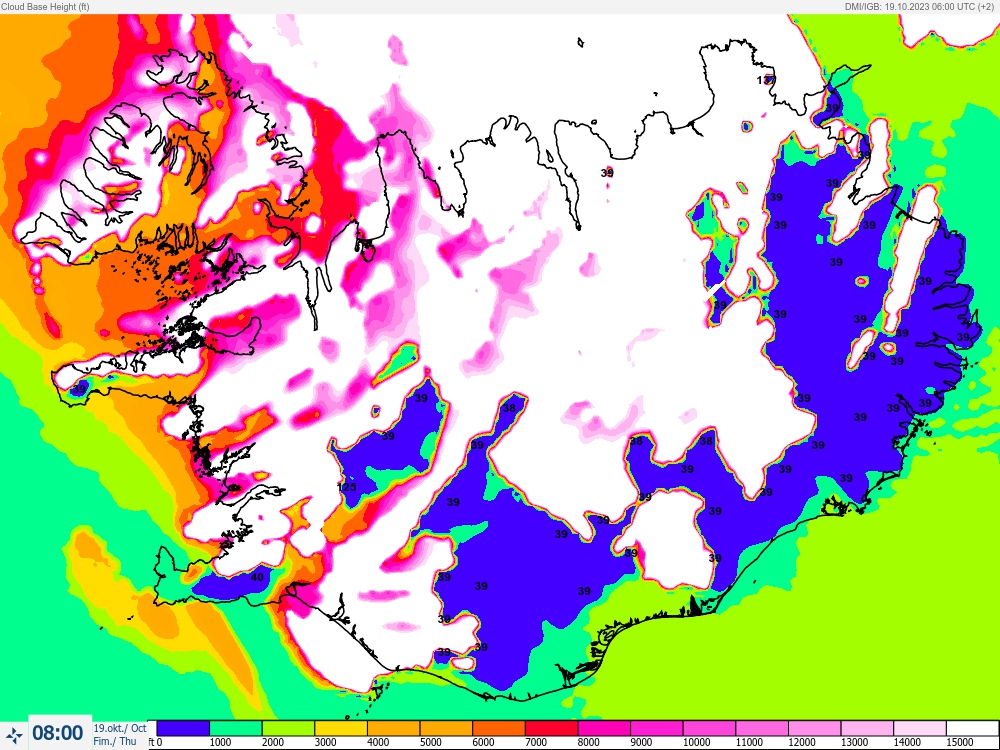
Task: Click the 125 value on the map
Action: click(346, 487)
